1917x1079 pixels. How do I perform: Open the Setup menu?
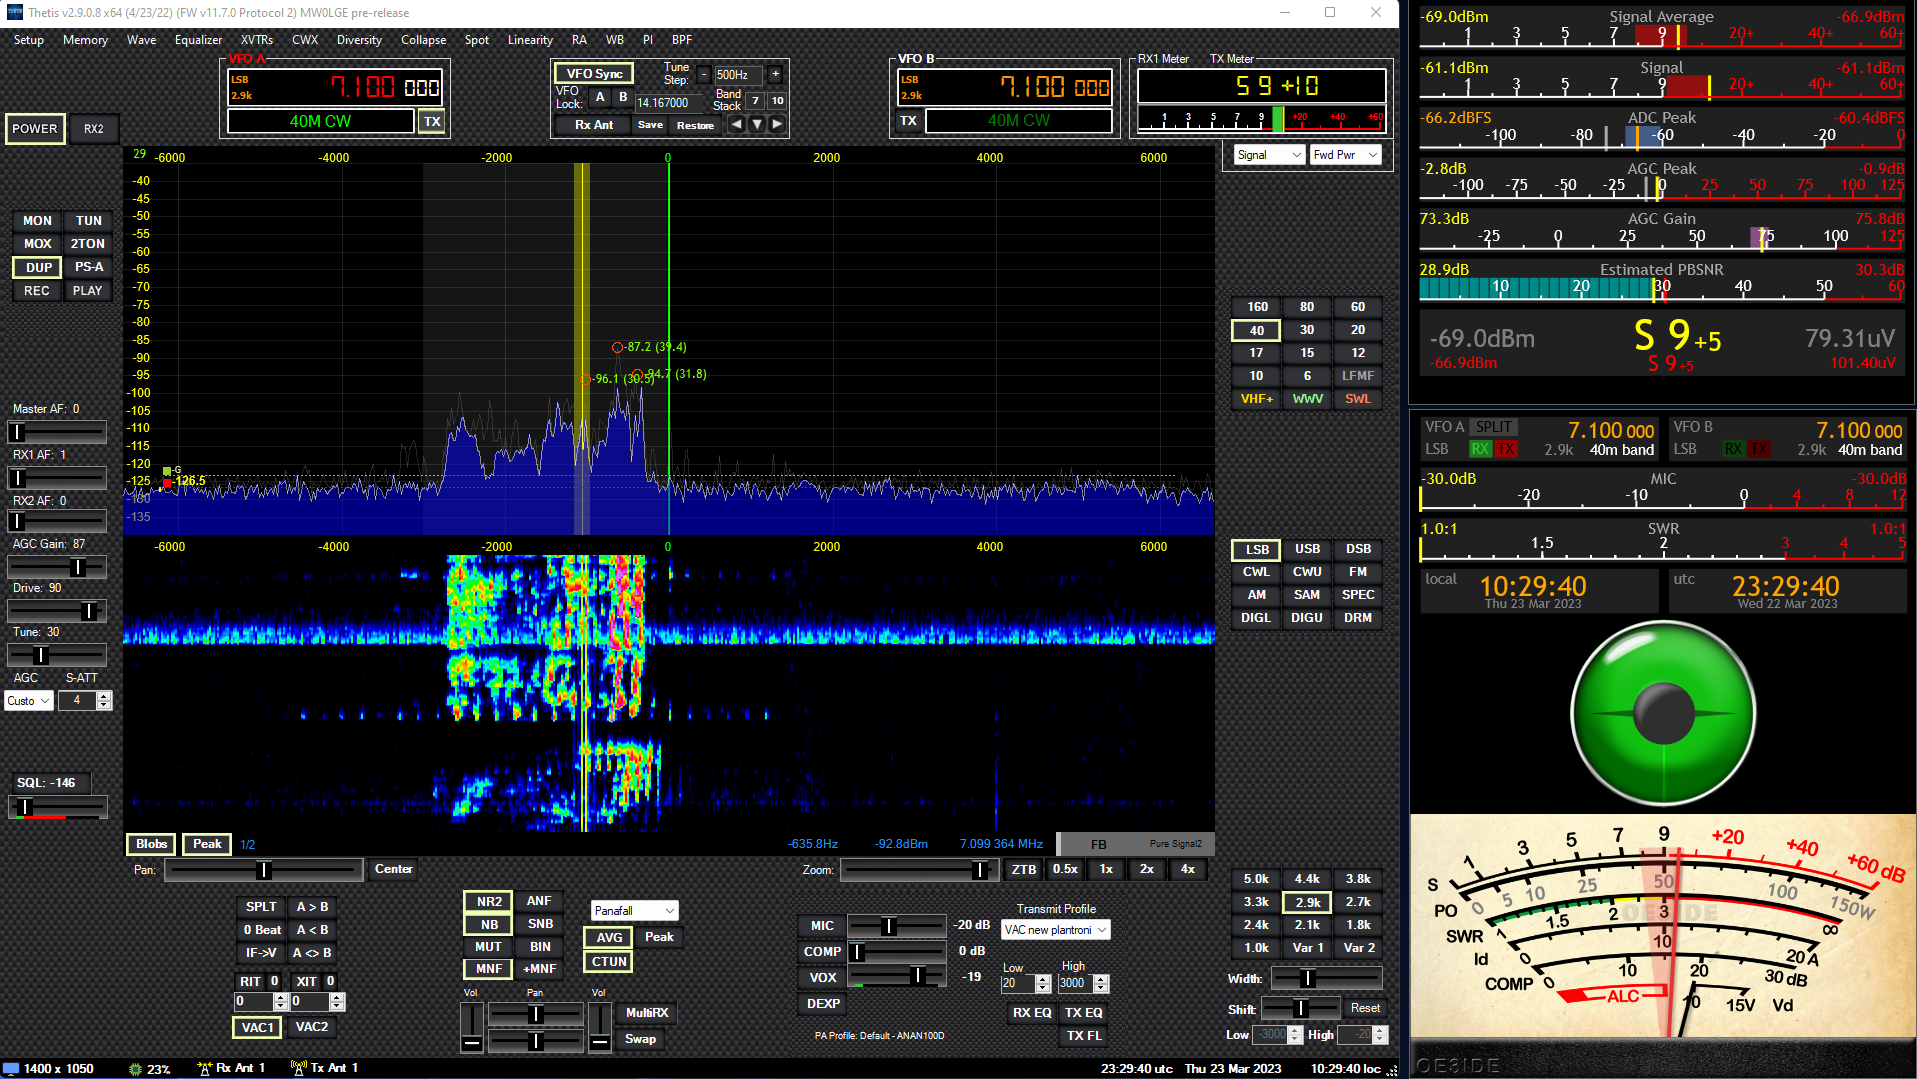pos(28,40)
